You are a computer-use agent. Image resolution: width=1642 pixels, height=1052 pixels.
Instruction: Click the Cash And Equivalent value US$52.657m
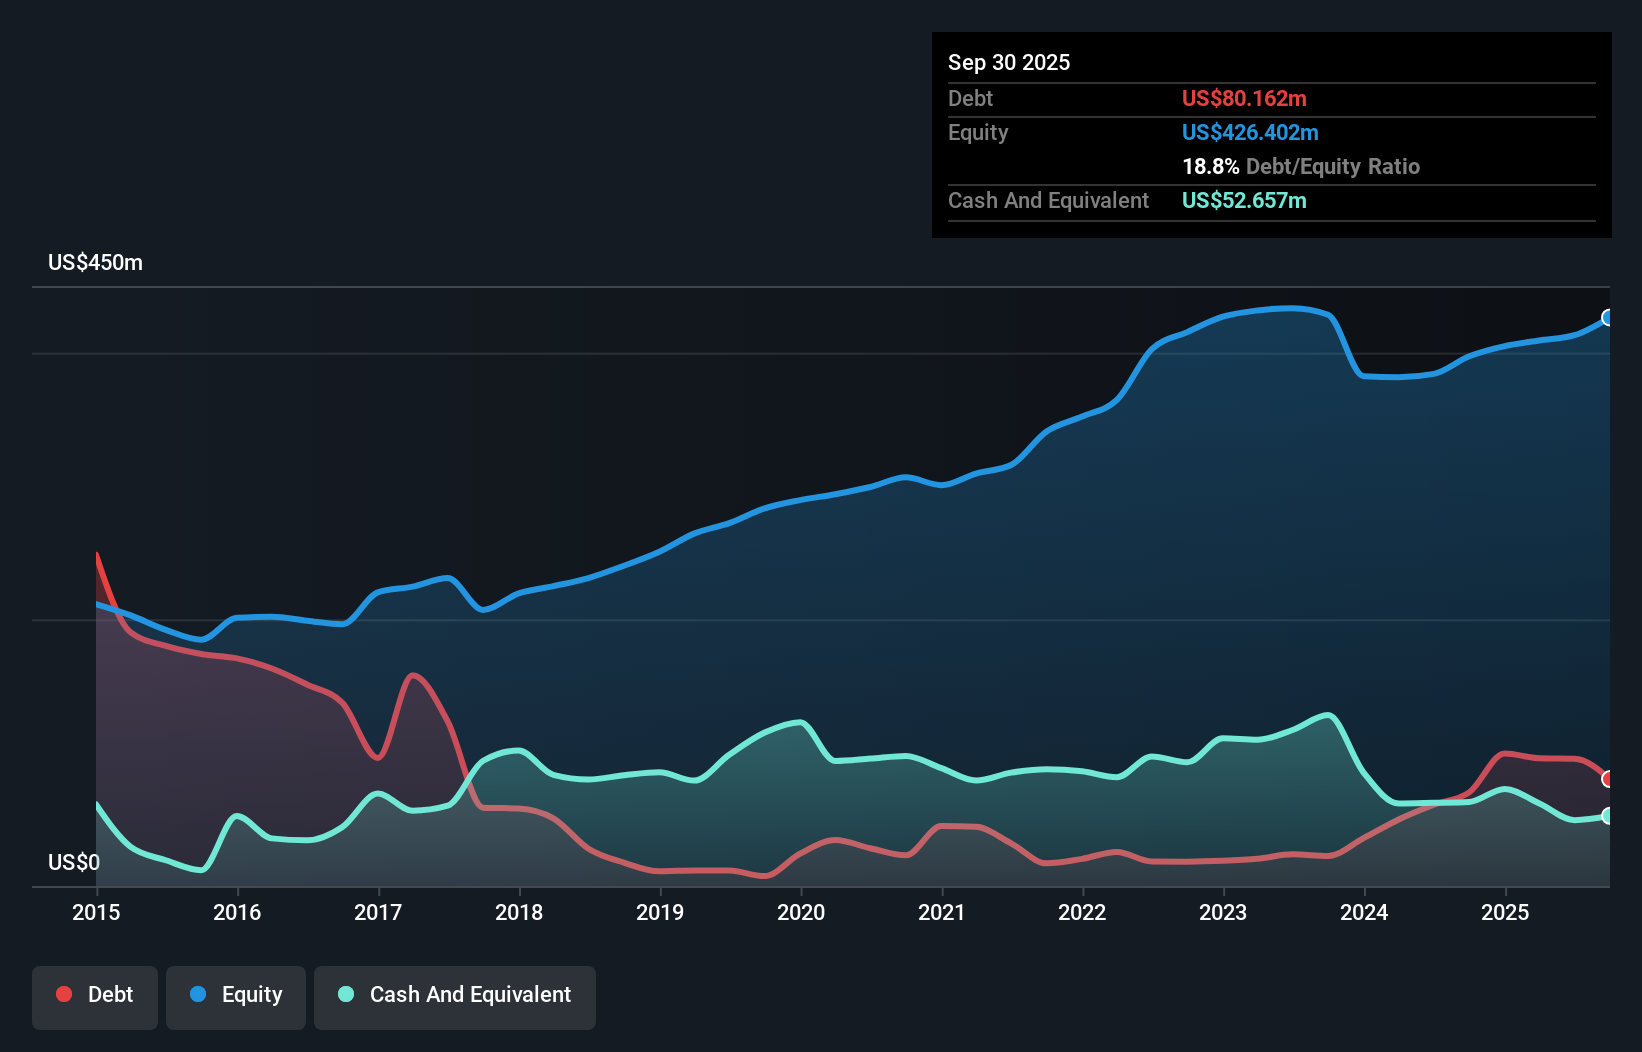[x=1245, y=201]
